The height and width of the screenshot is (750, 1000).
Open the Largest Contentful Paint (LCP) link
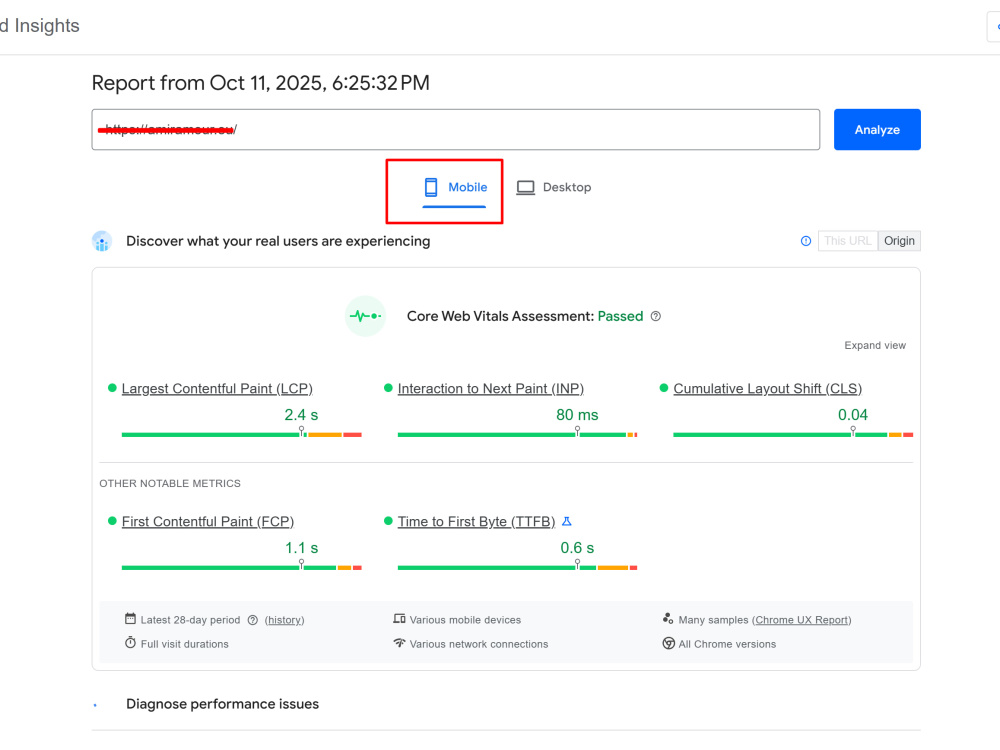[x=217, y=388]
